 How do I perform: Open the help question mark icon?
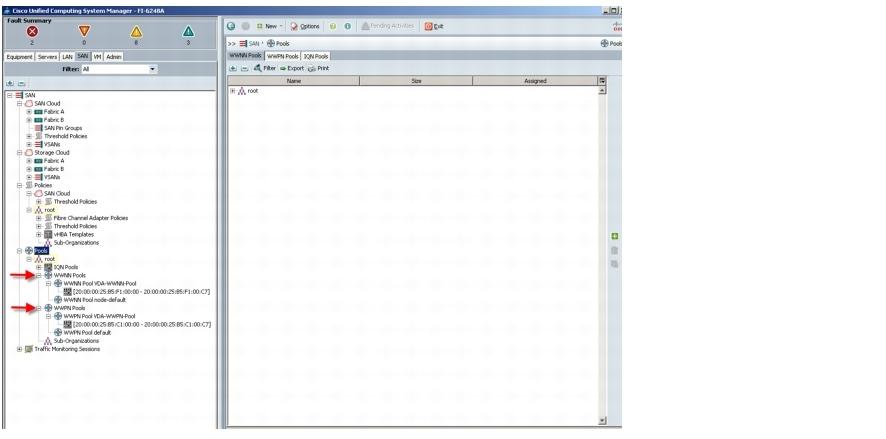[333, 26]
